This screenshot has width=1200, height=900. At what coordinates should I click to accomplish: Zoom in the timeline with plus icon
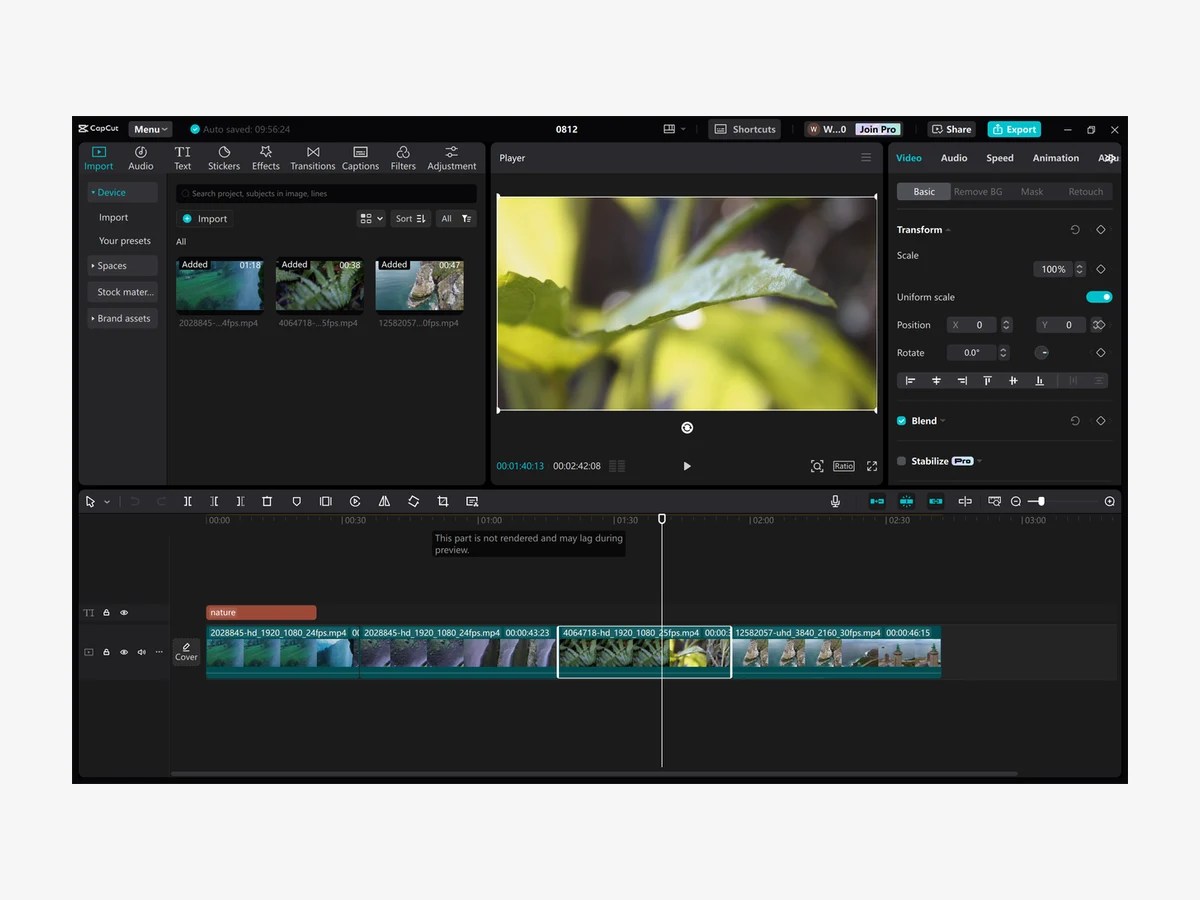click(1109, 501)
